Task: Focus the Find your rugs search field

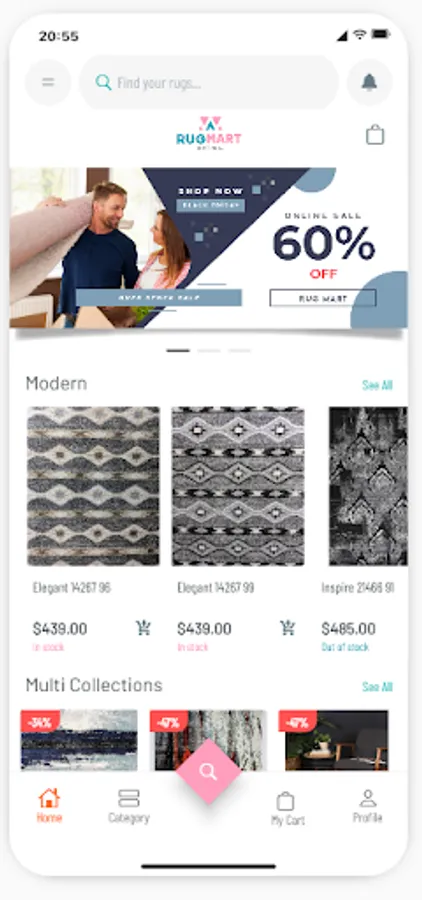Action: [209, 83]
